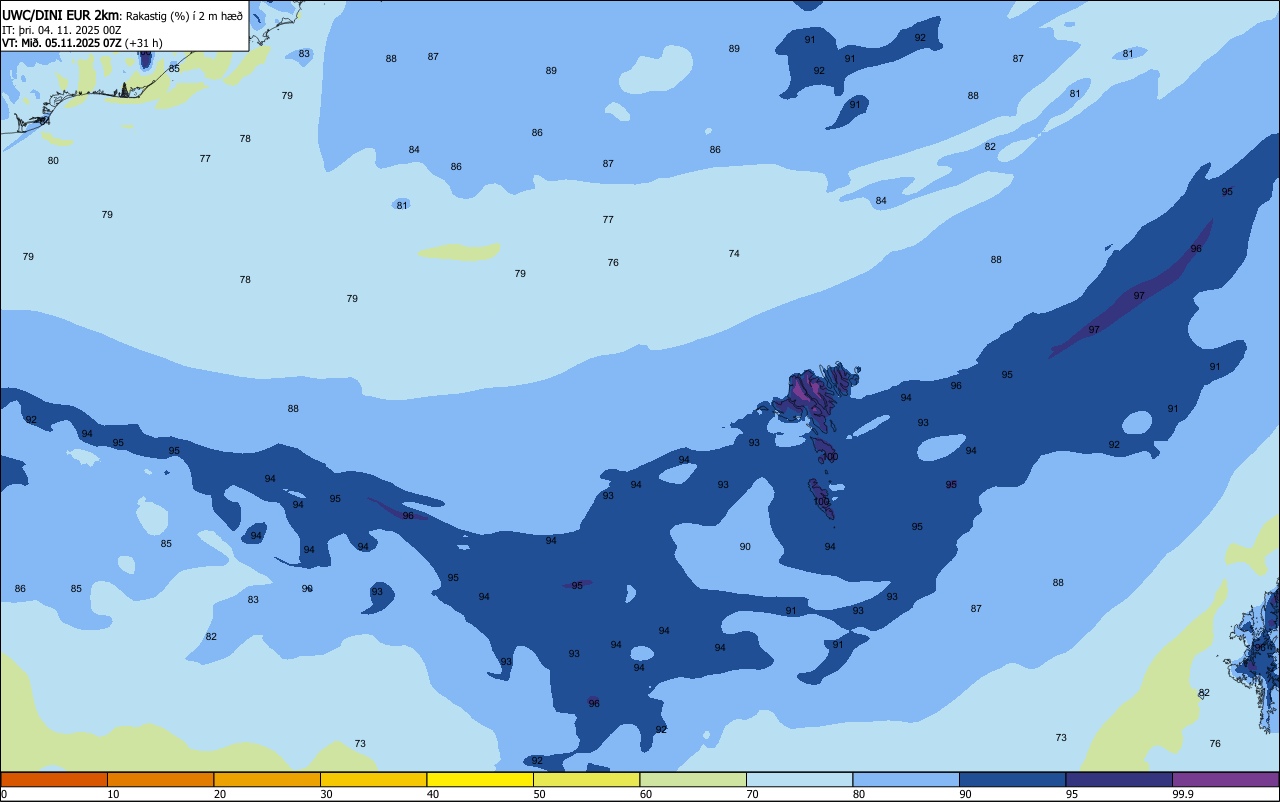Viewport: 1280px width, 802px height.
Task: Click the legend scale label '50'
Action: (x=539, y=794)
